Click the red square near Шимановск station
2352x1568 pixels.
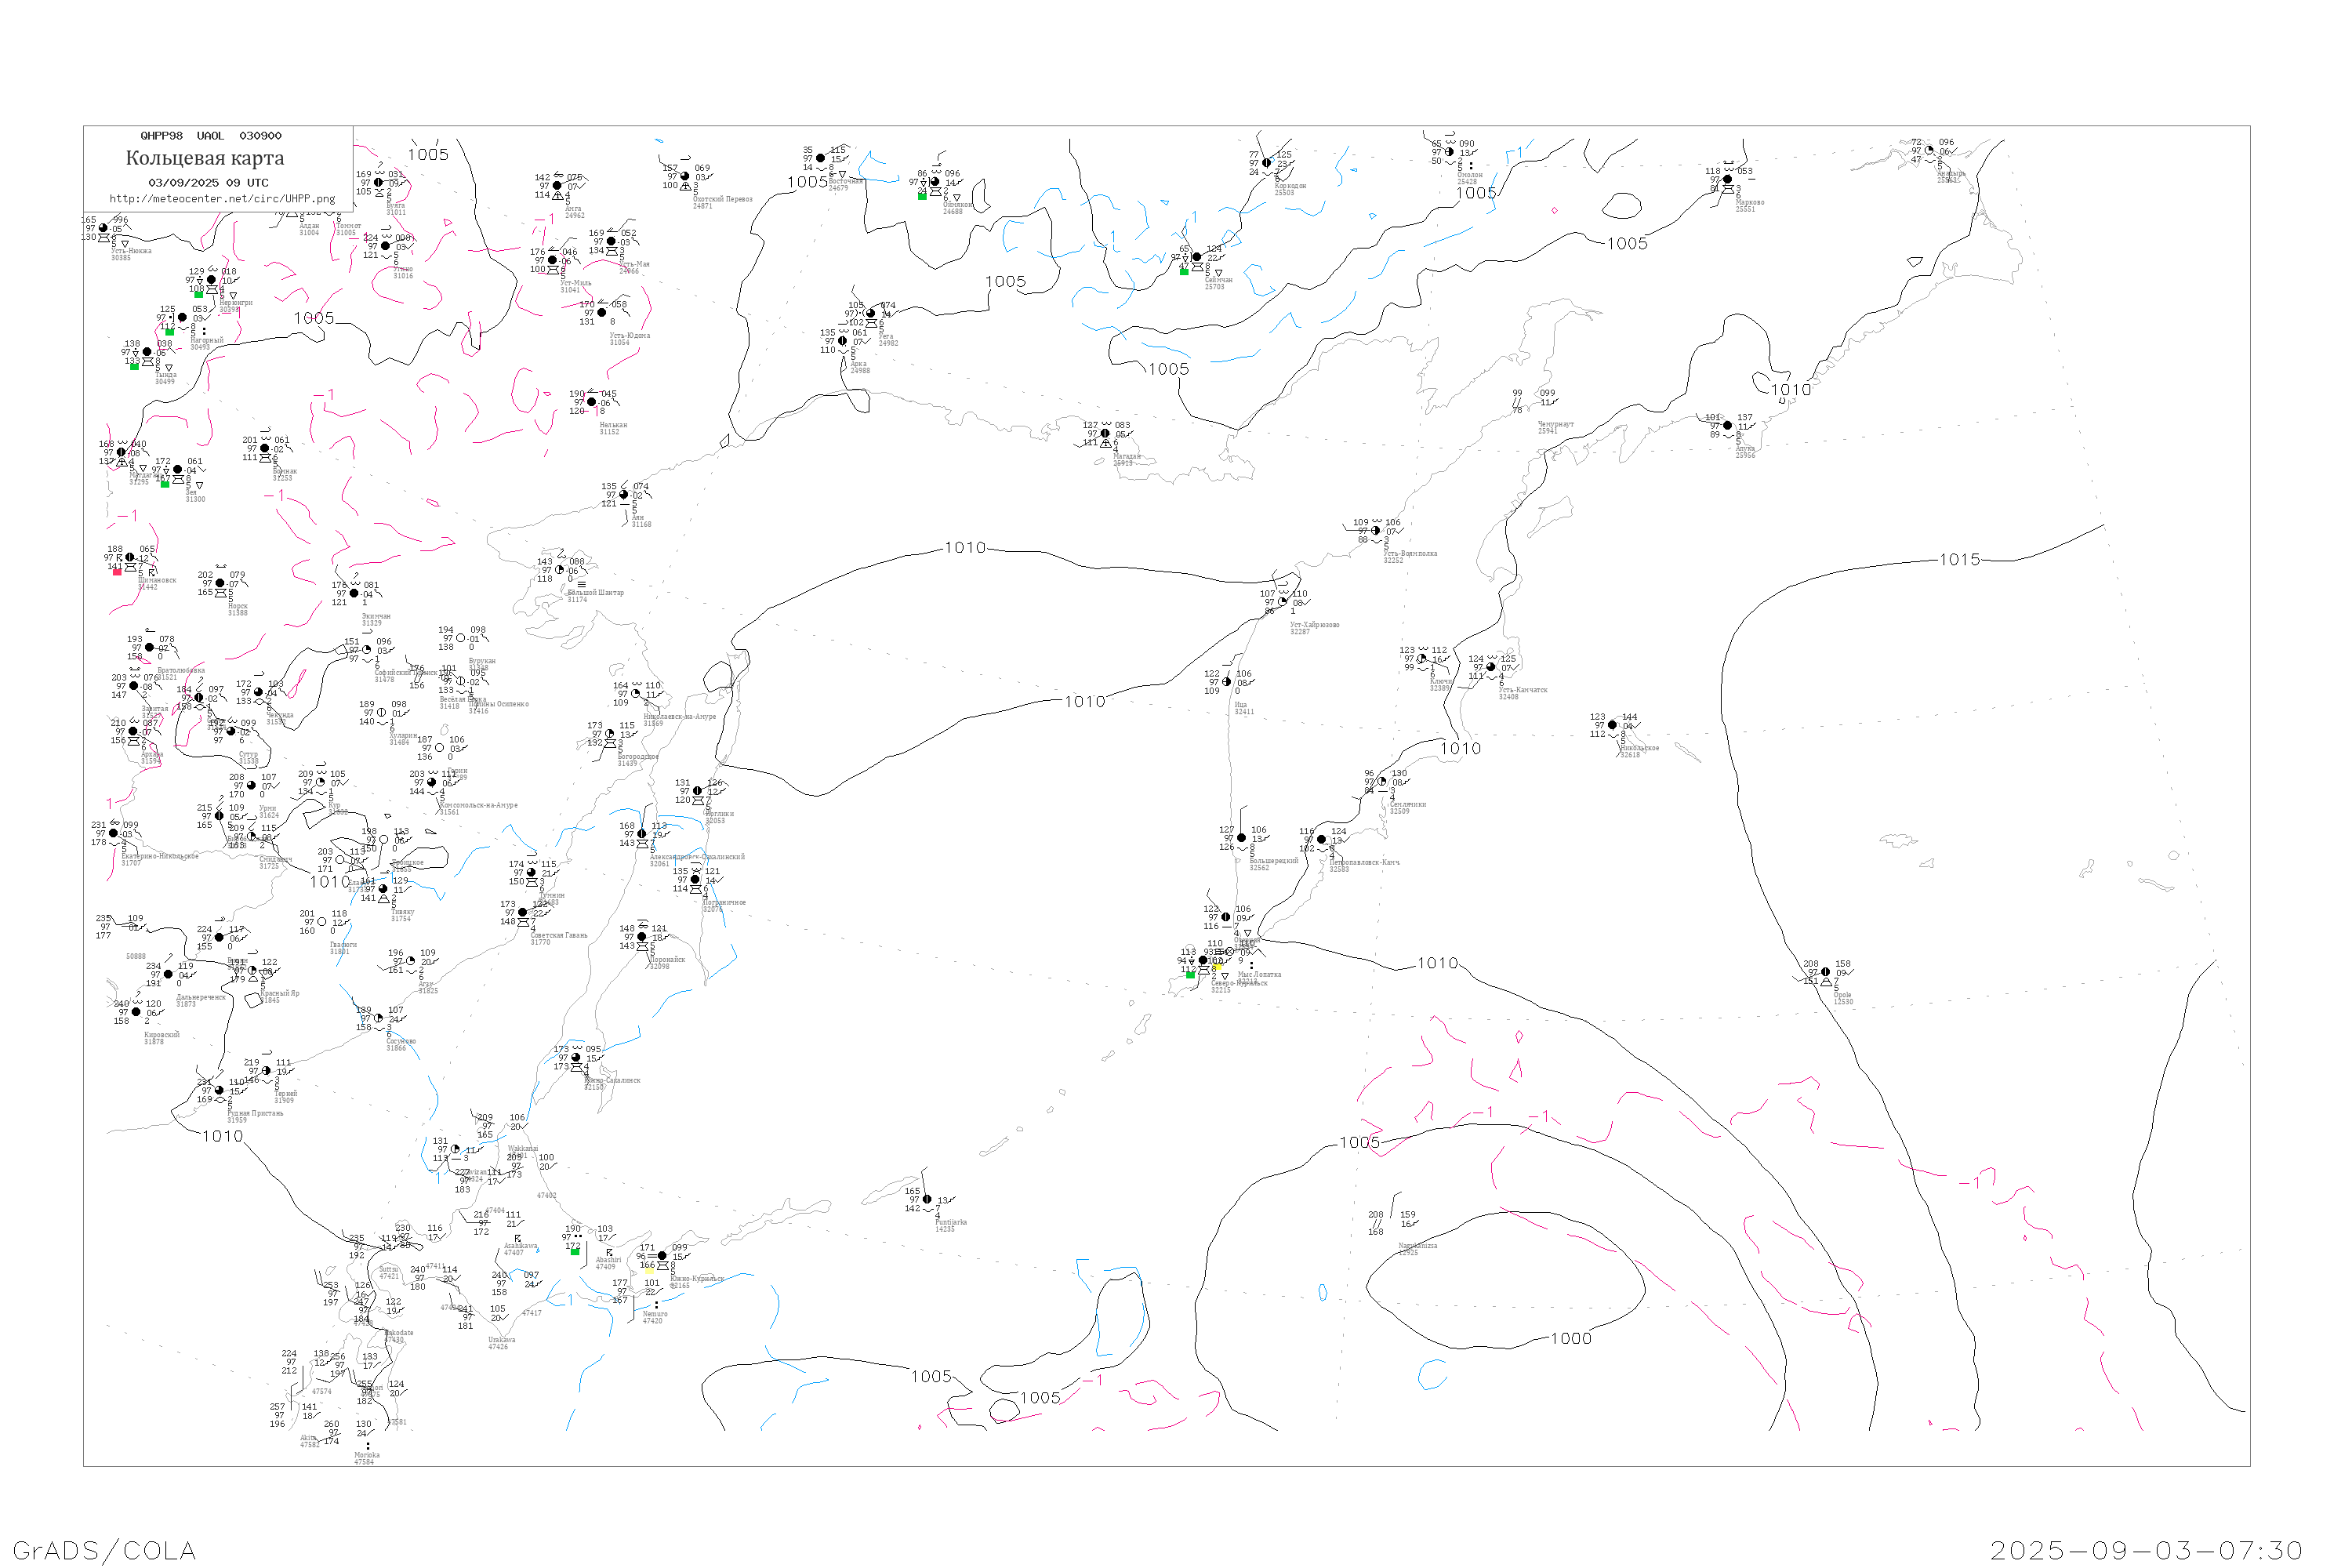coord(117,572)
